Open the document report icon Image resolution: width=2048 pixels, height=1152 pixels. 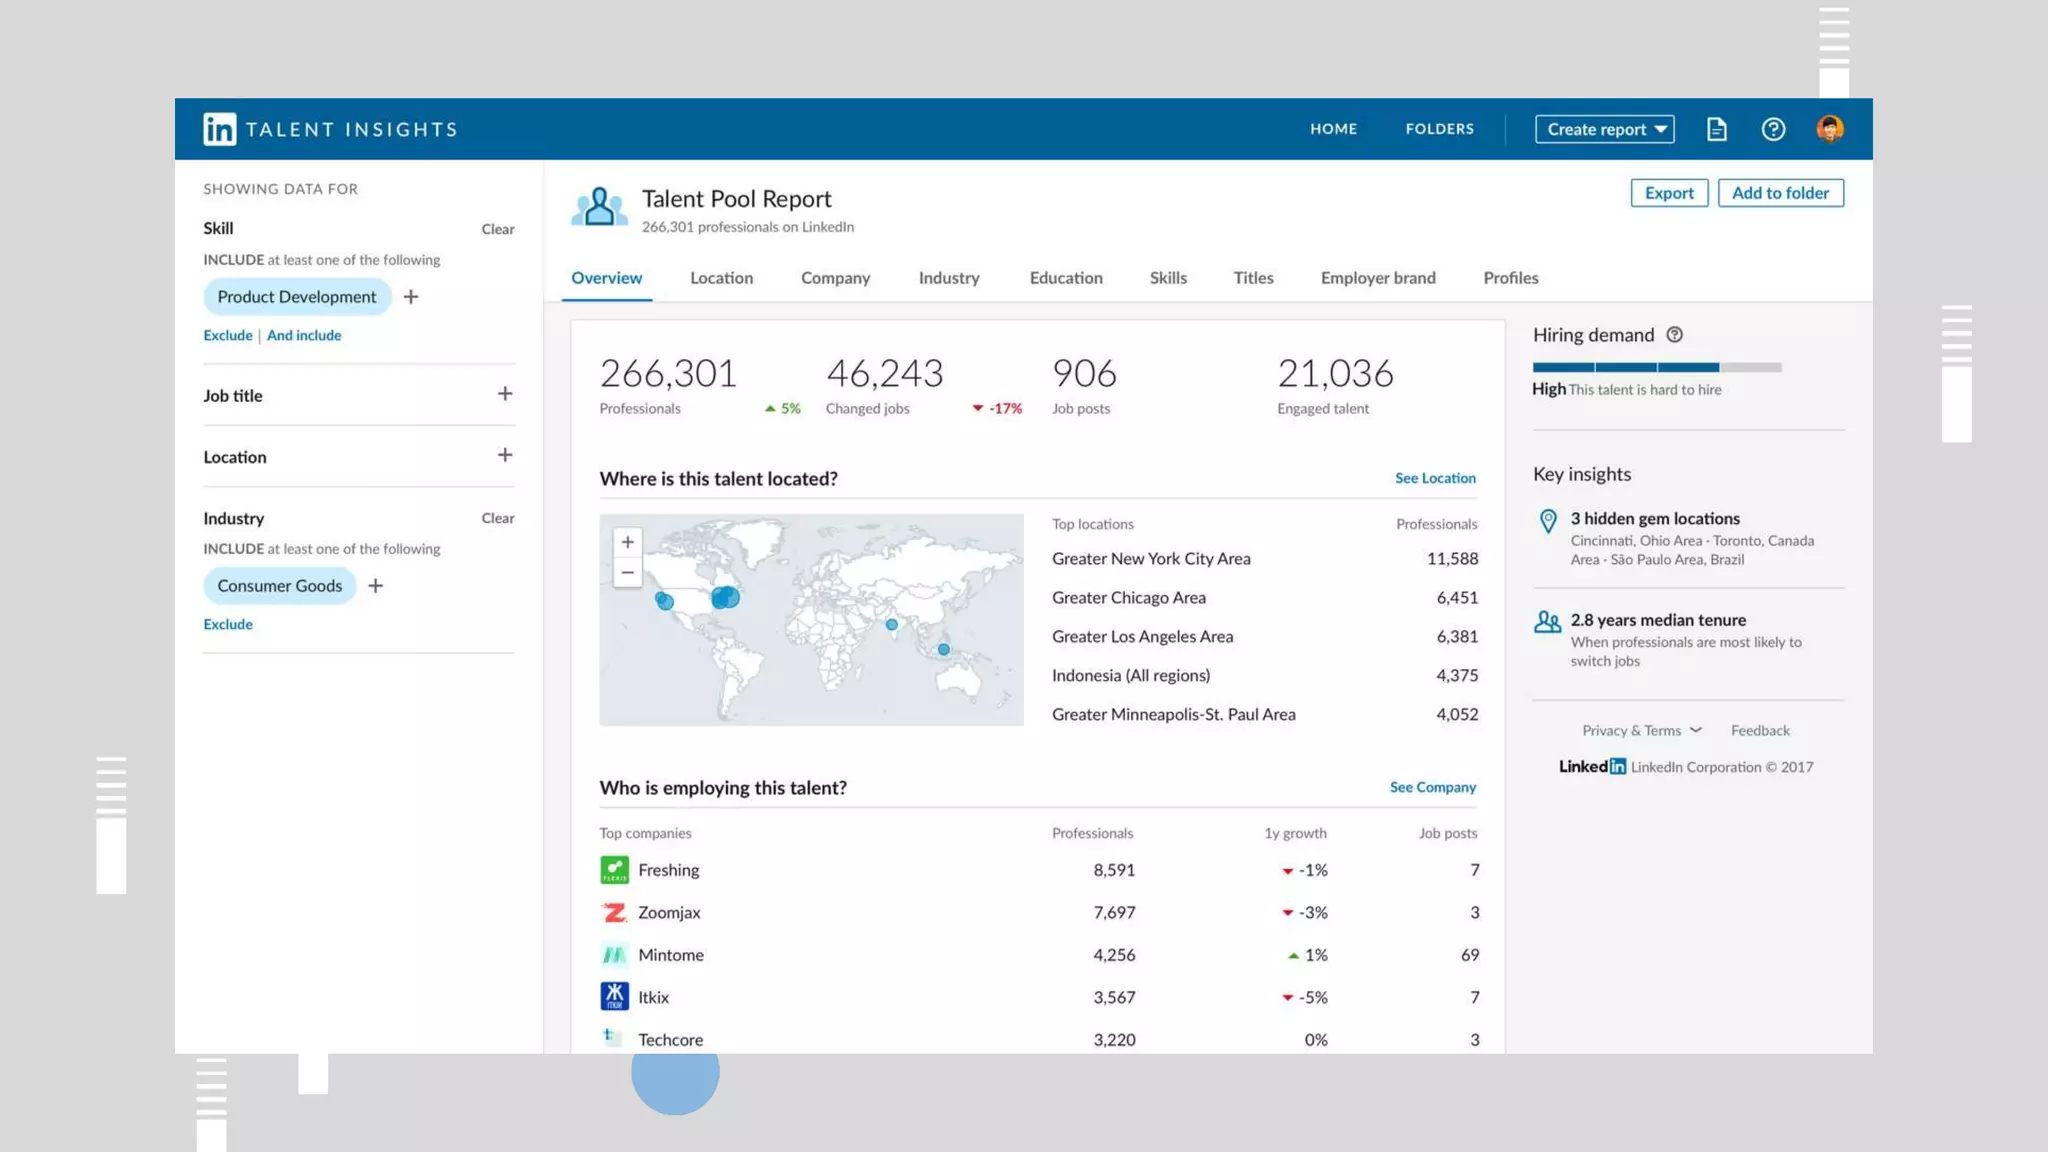tap(1716, 129)
